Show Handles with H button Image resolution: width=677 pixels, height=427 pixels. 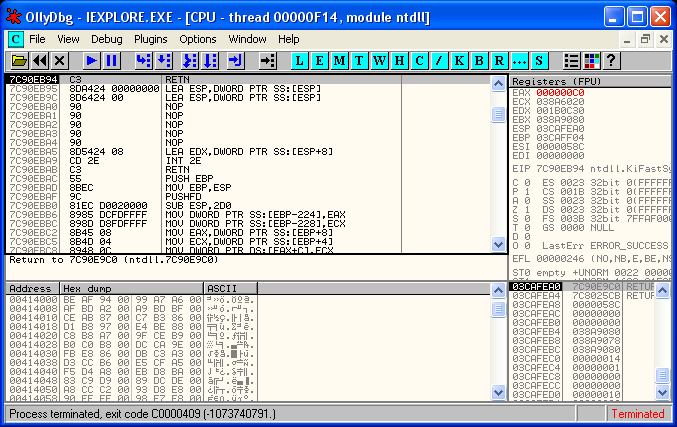pos(399,61)
